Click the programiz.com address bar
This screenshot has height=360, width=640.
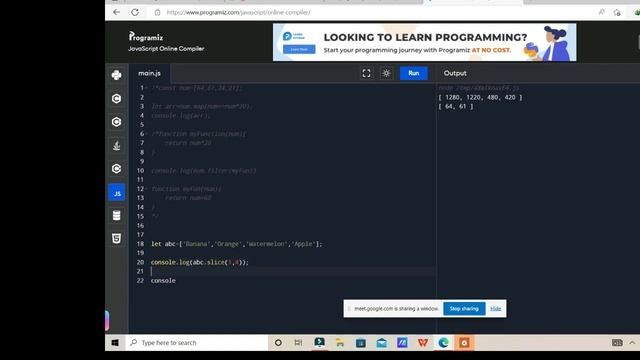[x=238, y=13]
